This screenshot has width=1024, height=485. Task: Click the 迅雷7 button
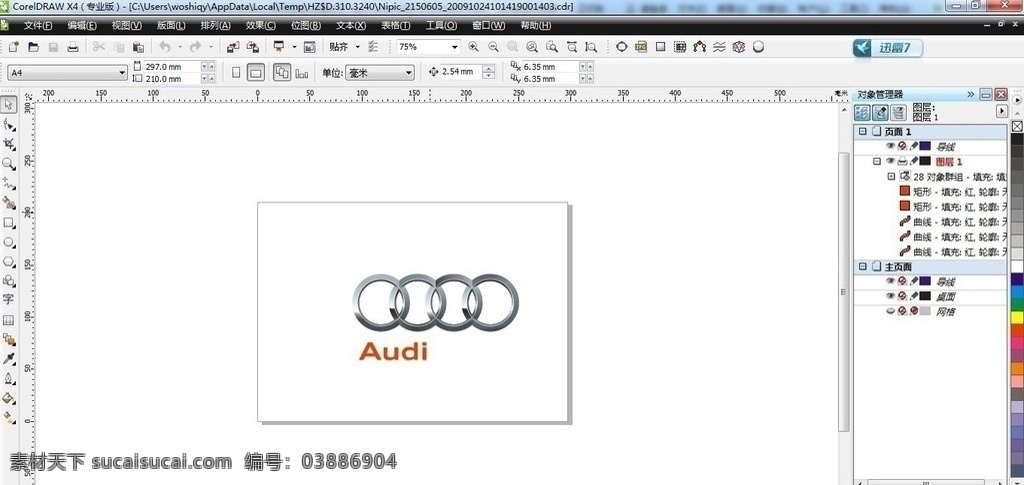[888, 48]
